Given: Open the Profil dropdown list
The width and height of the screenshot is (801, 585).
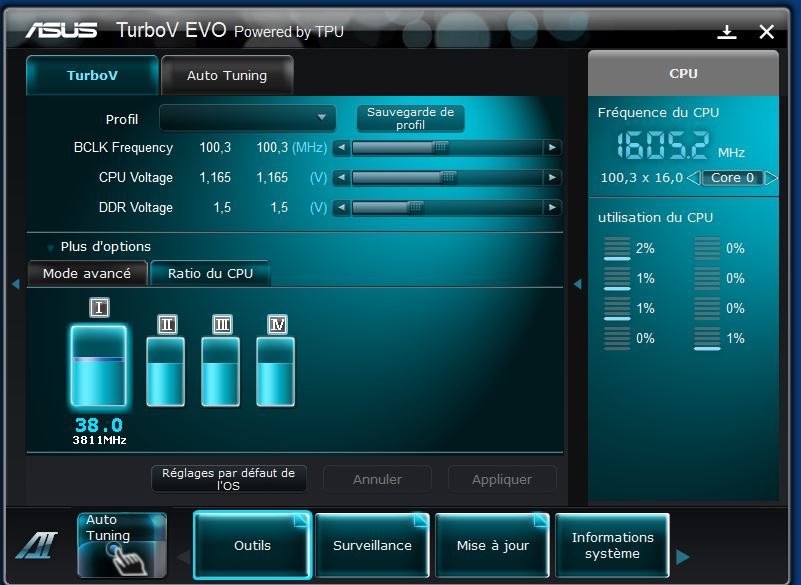Looking at the screenshot, I should (x=322, y=118).
